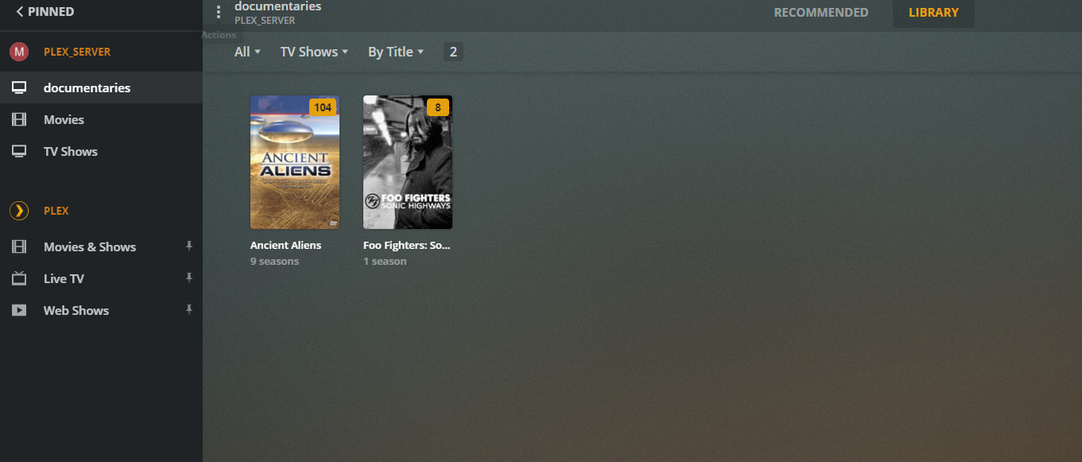
Task: Click the PLEX_SERVER sidebar header
Action: [77, 52]
